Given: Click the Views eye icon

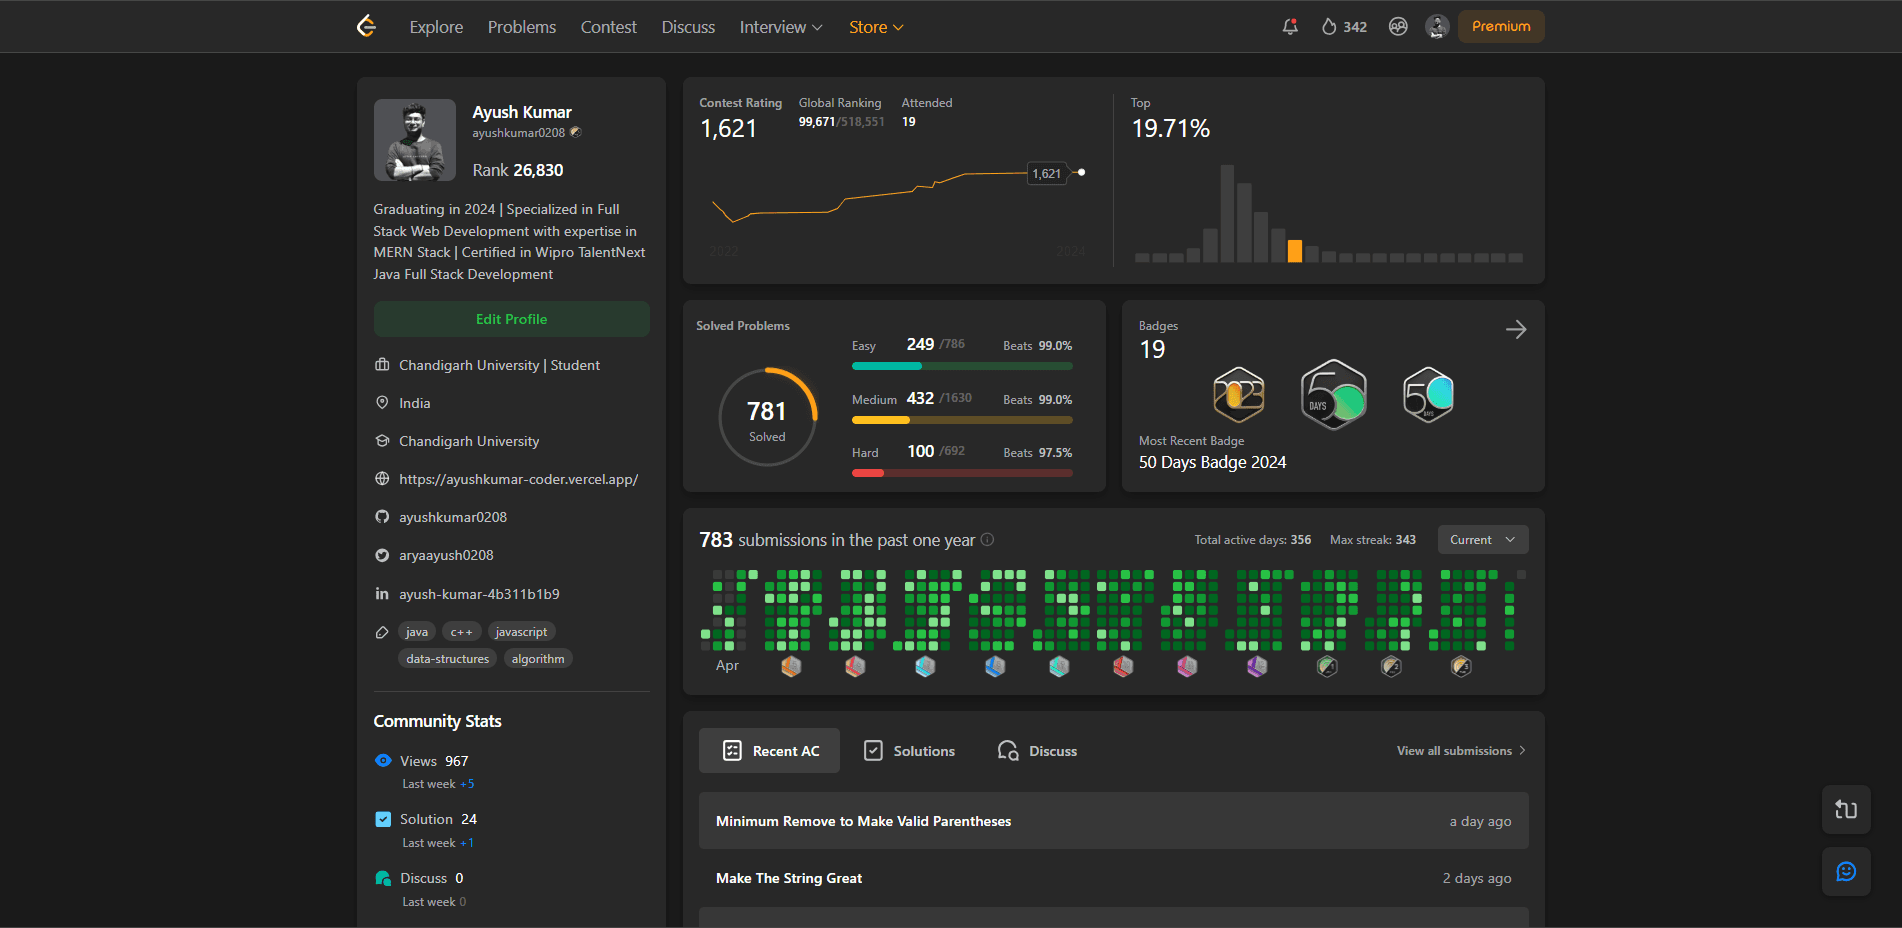Looking at the screenshot, I should click(x=383, y=761).
